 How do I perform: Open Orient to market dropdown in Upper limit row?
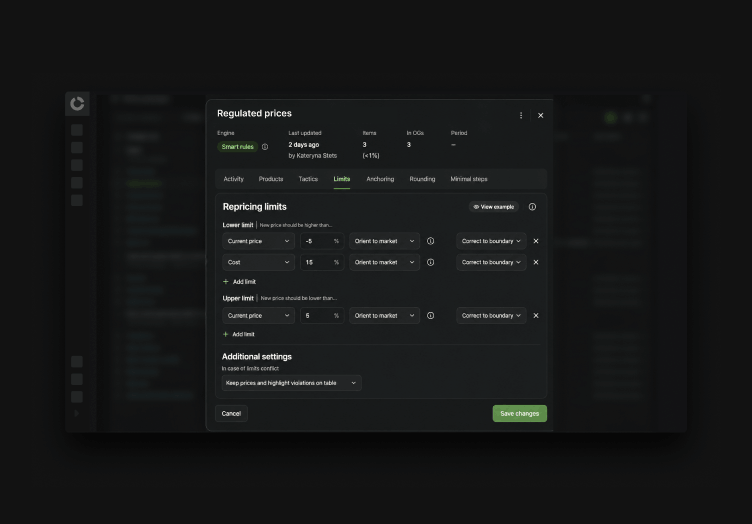point(385,315)
